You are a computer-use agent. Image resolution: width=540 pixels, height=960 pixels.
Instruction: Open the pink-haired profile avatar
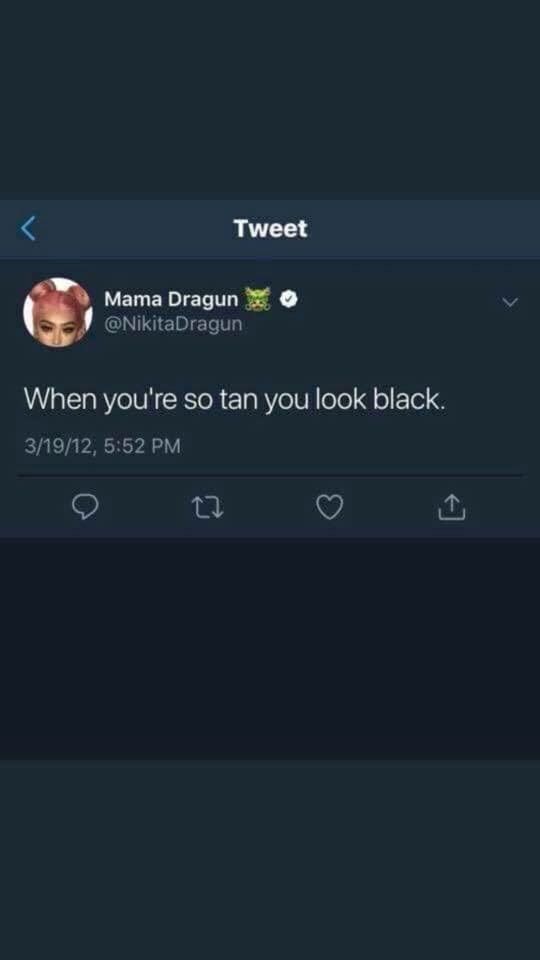tap(58, 313)
